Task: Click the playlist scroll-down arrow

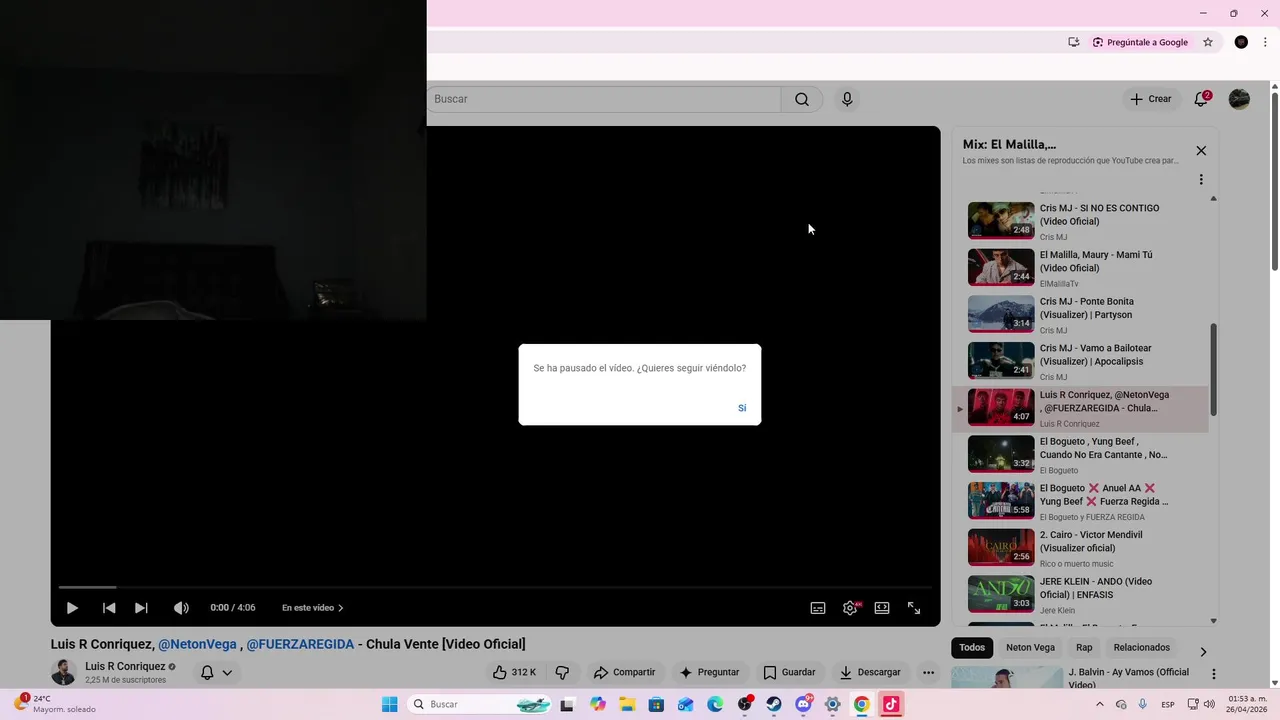Action: (x=1213, y=621)
